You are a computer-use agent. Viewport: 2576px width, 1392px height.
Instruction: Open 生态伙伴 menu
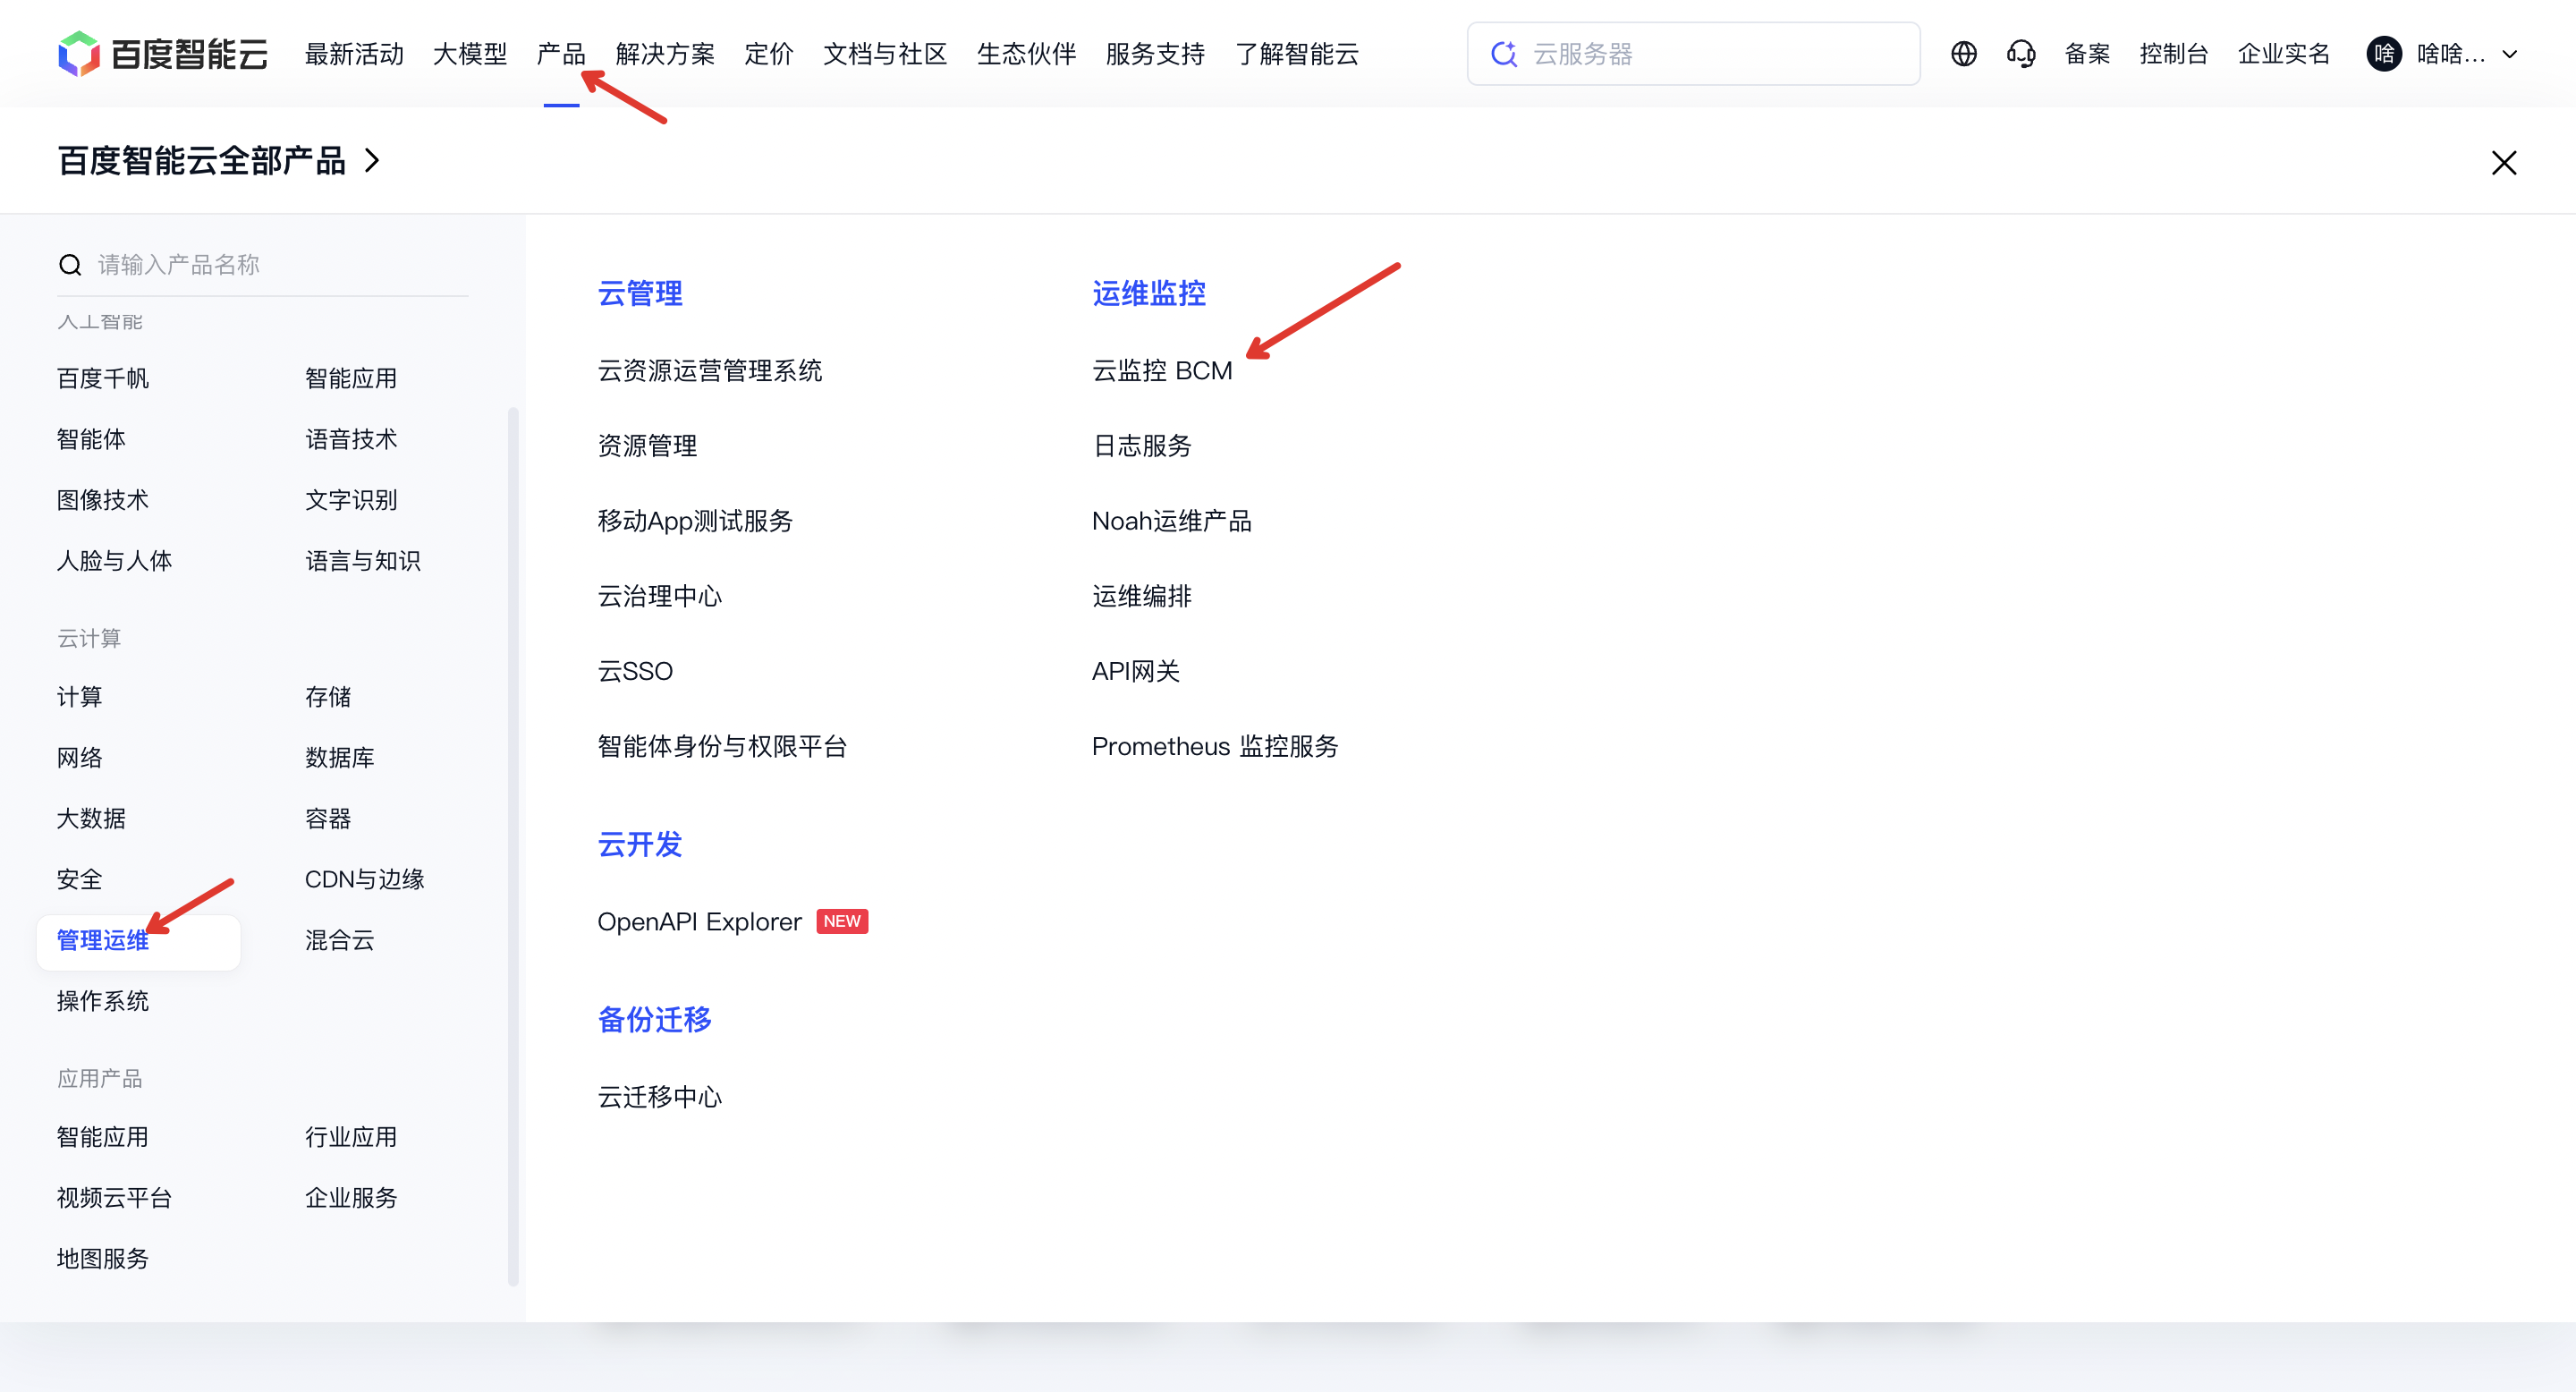pyautogui.click(x=1026, y=54)
